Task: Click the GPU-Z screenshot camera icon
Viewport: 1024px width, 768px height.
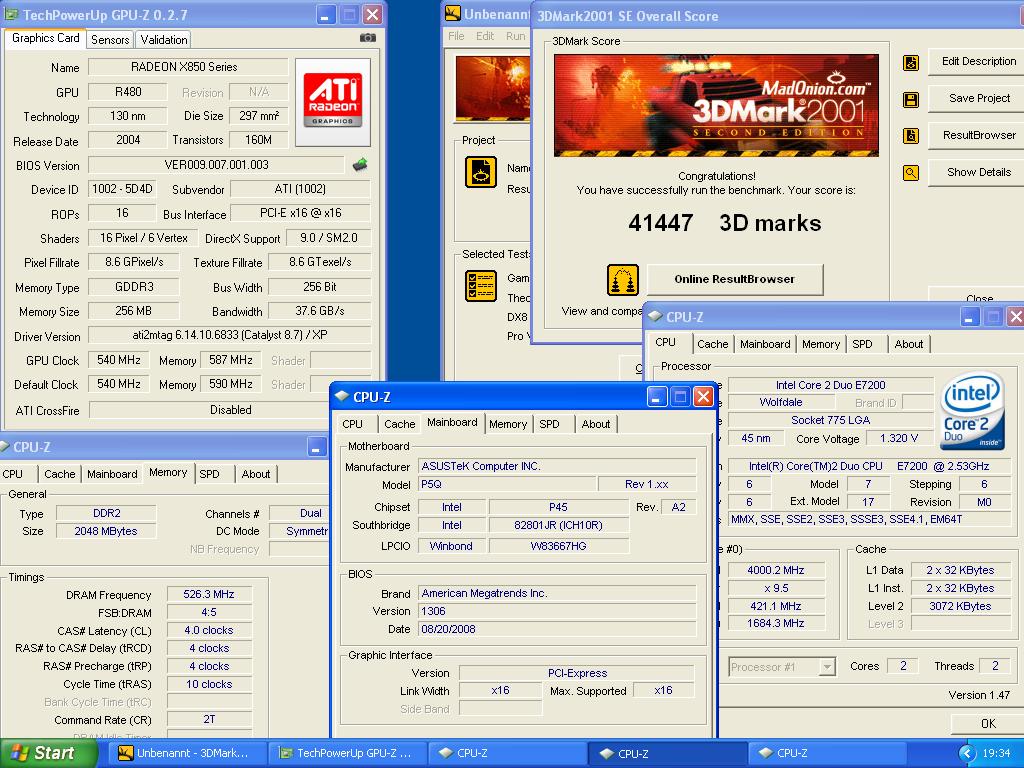Action: (x=368, y=38)
